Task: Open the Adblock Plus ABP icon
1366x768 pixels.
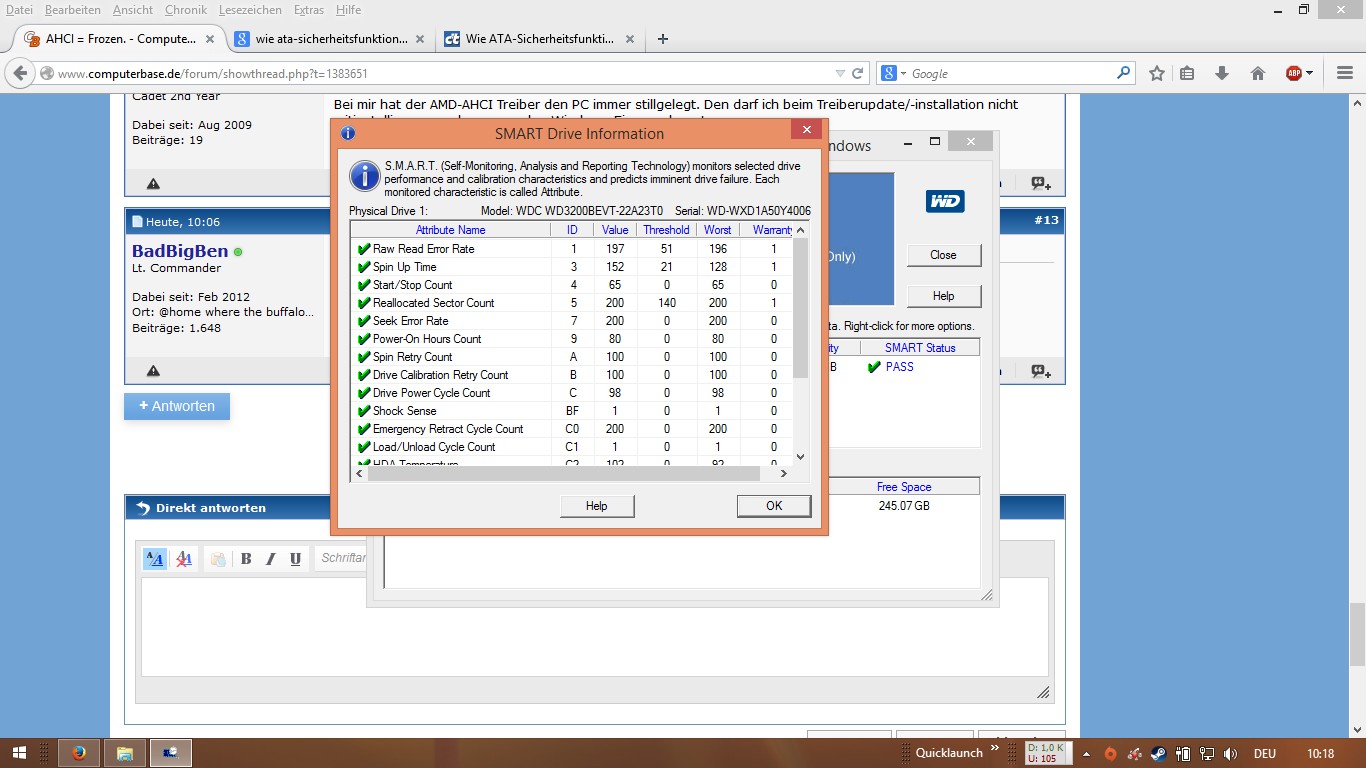Action: point(1294,73)
